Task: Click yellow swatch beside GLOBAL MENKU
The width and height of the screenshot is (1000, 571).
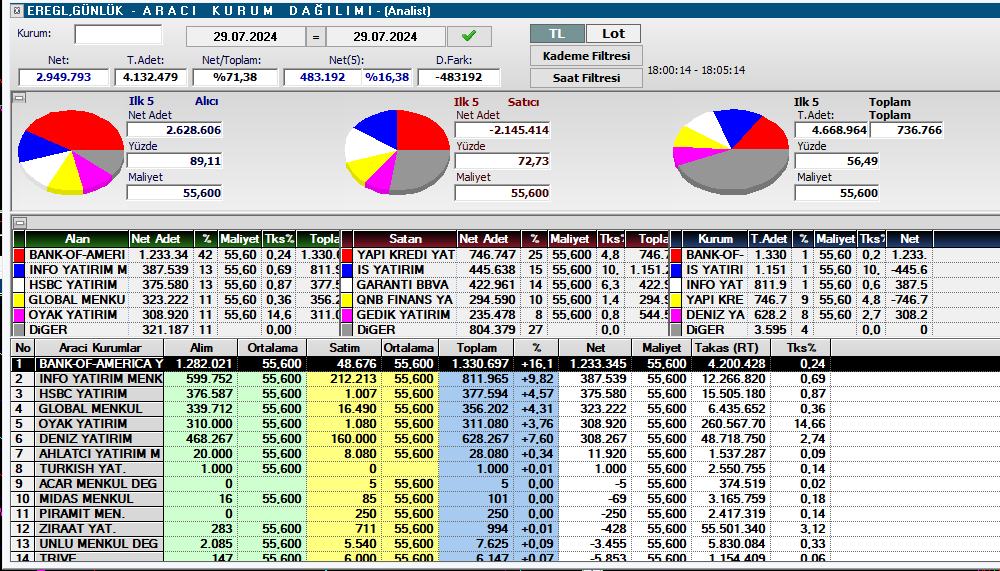Action: point(18,300)
